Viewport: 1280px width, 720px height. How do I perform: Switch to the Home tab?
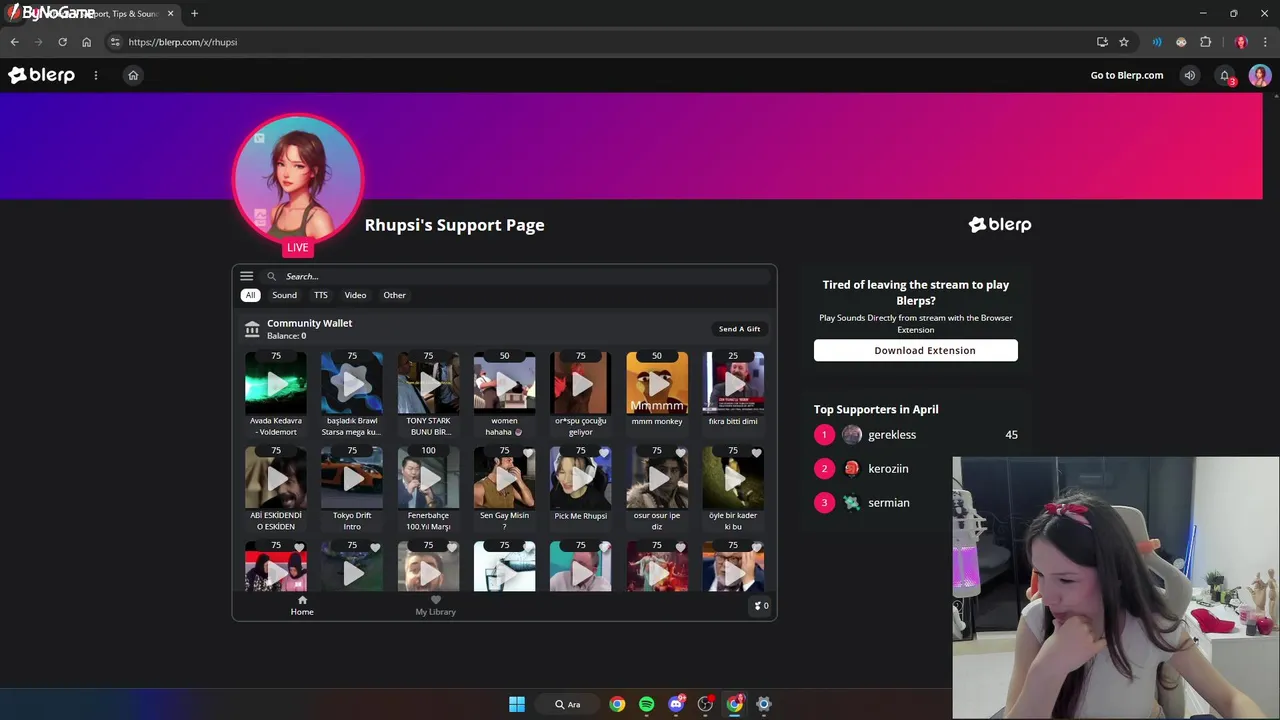pyautogui.click(x=302, y=606)
